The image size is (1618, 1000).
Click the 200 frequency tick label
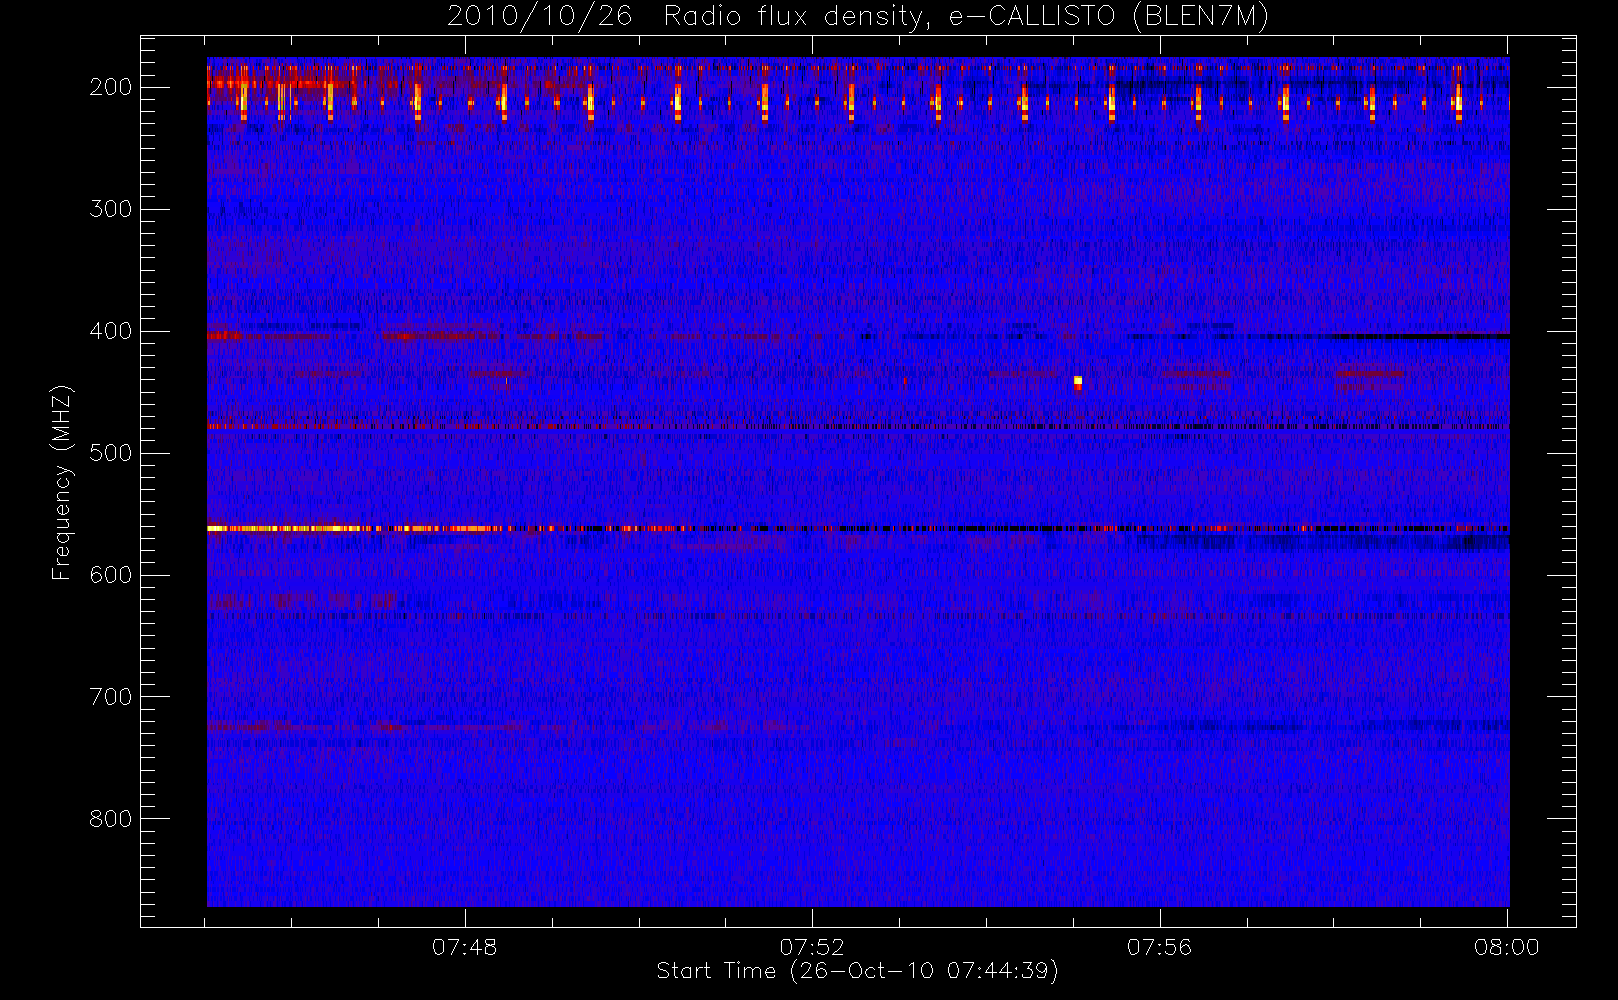tap(111, 87)
